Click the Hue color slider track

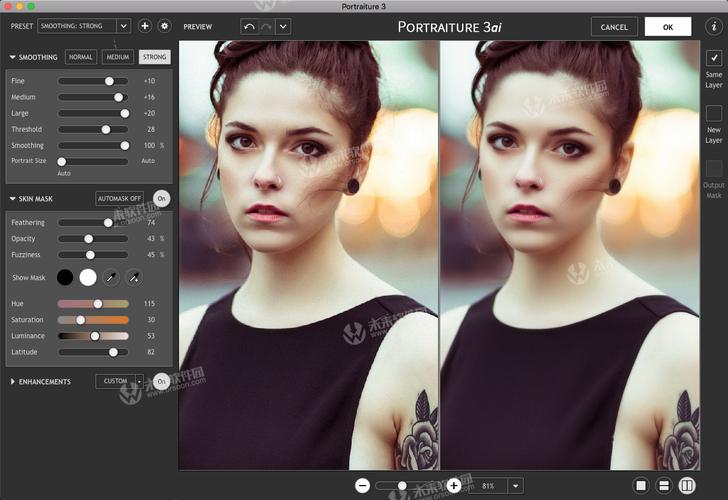click(x=93, y=304)
